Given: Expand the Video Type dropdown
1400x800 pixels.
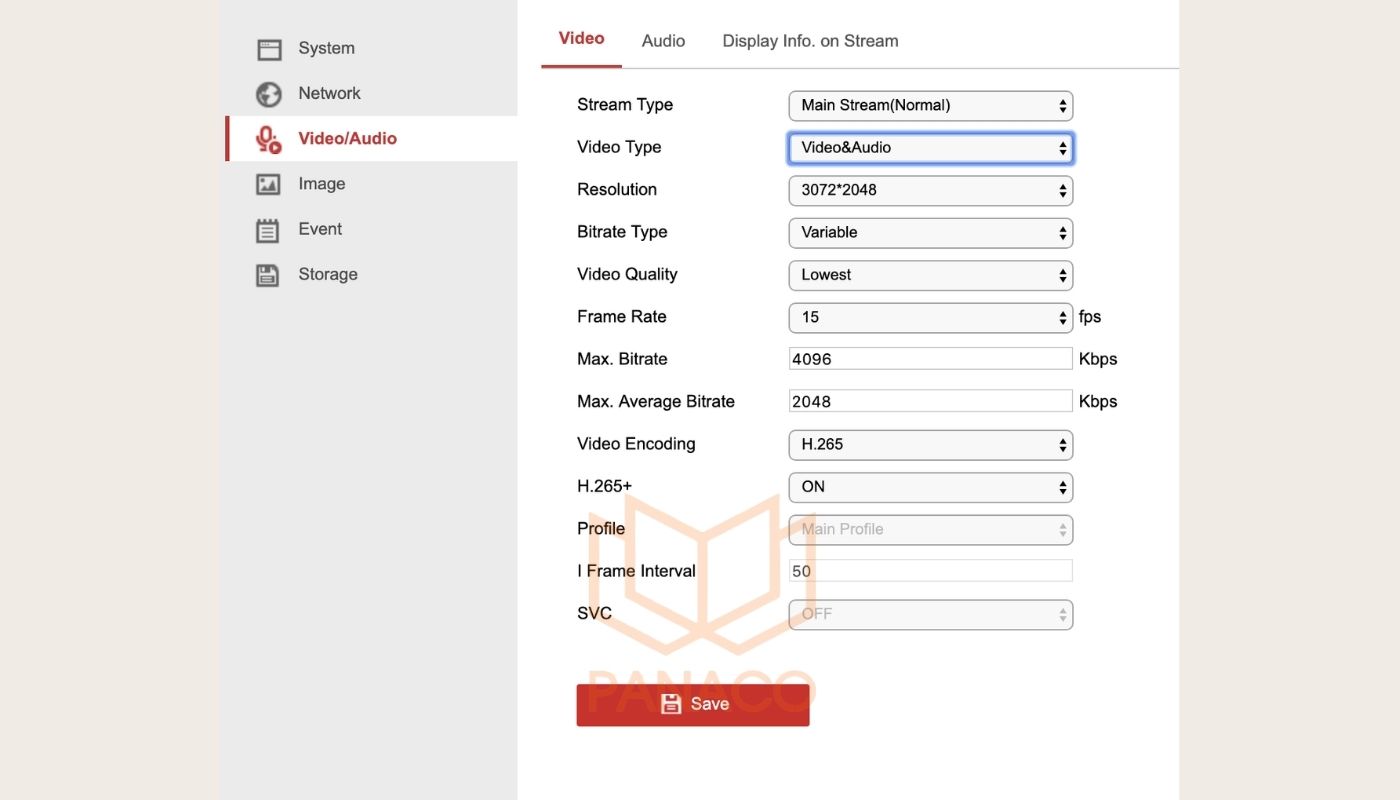Looking at the screenshot, I should click(930, 148).
